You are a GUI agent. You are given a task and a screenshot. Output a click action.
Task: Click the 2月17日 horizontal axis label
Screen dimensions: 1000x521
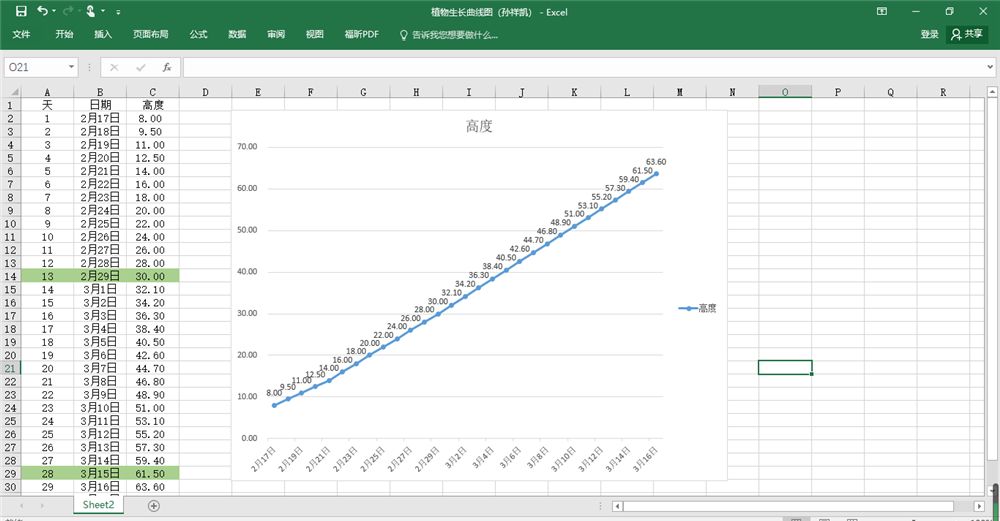(263, 459)
